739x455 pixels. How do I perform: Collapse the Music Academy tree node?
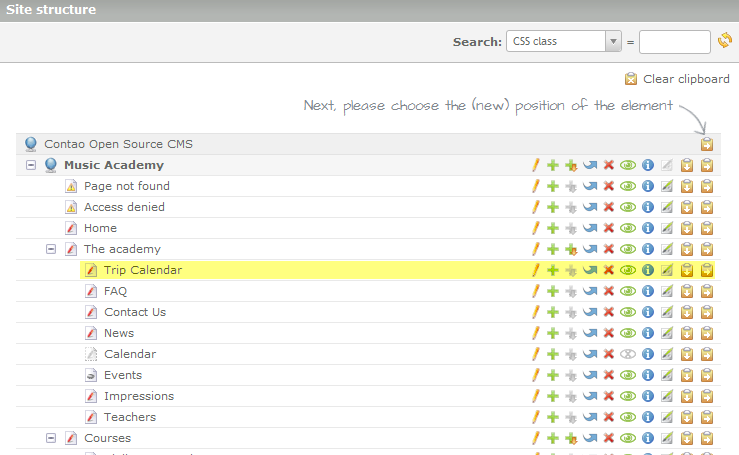(31, 165)
